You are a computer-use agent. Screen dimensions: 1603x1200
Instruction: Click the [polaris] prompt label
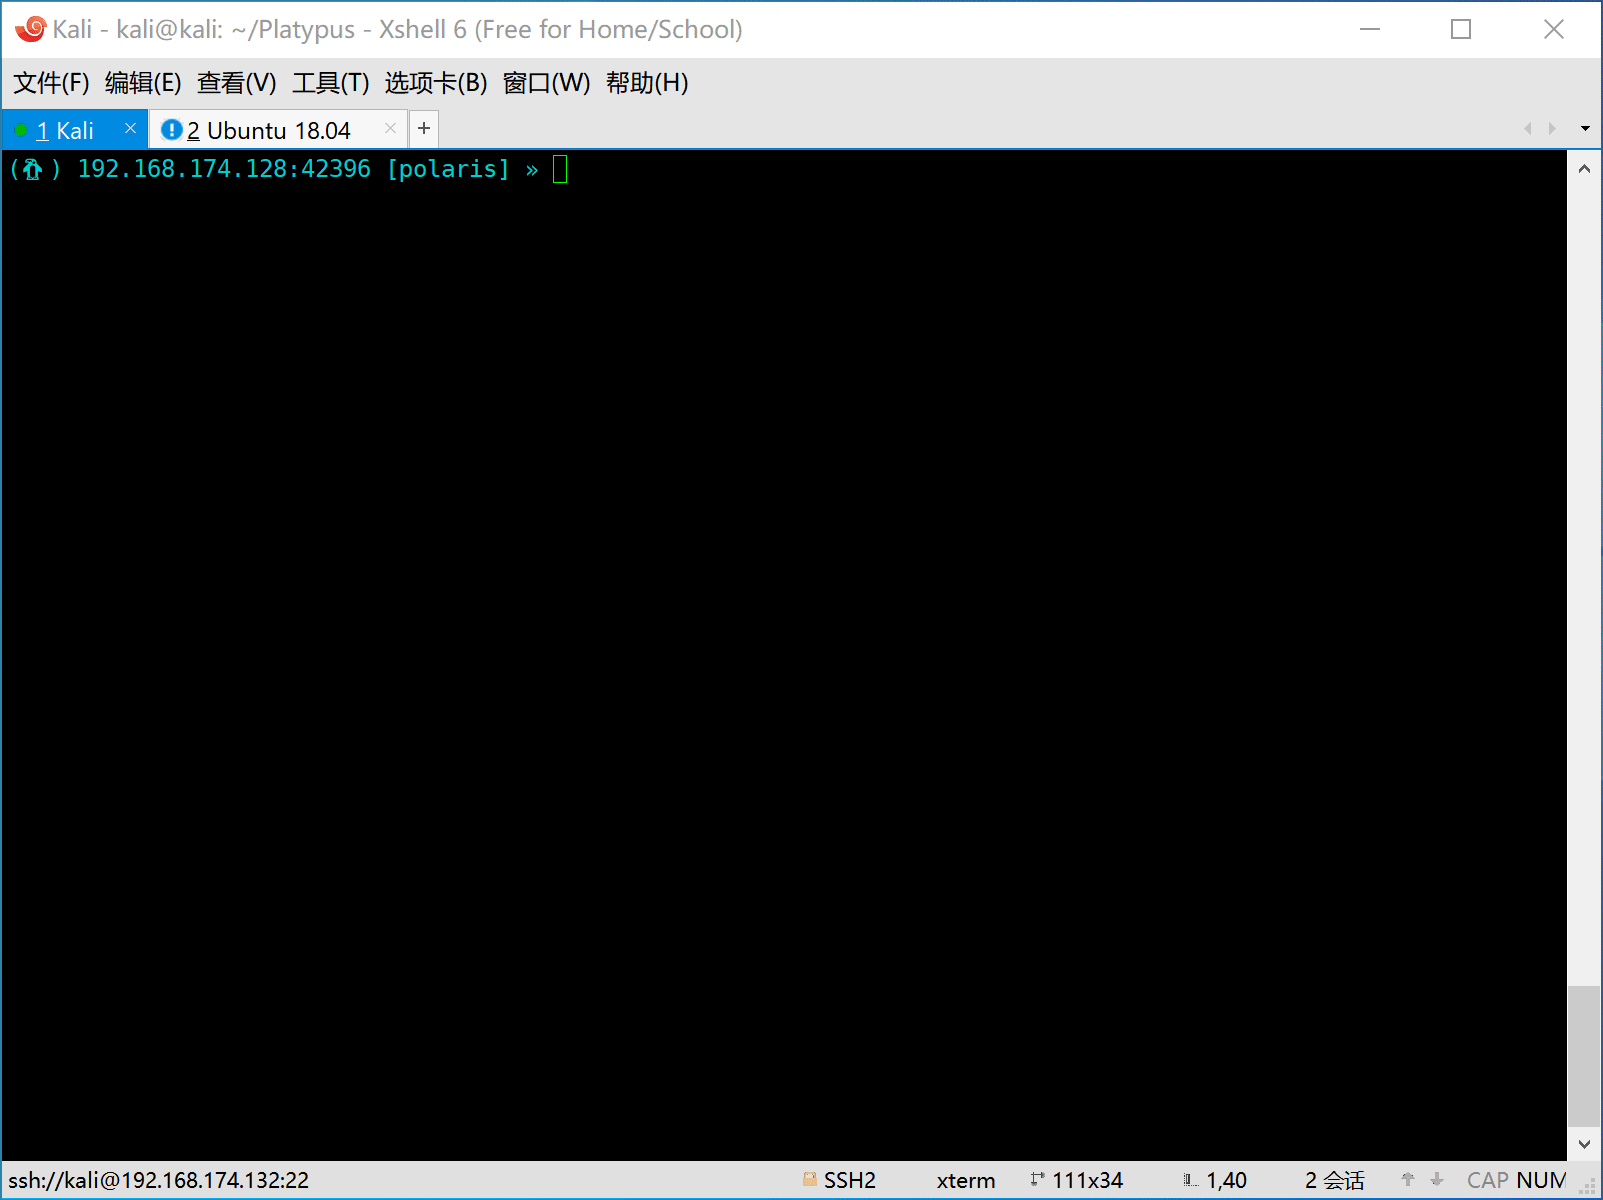click(448, 169)
